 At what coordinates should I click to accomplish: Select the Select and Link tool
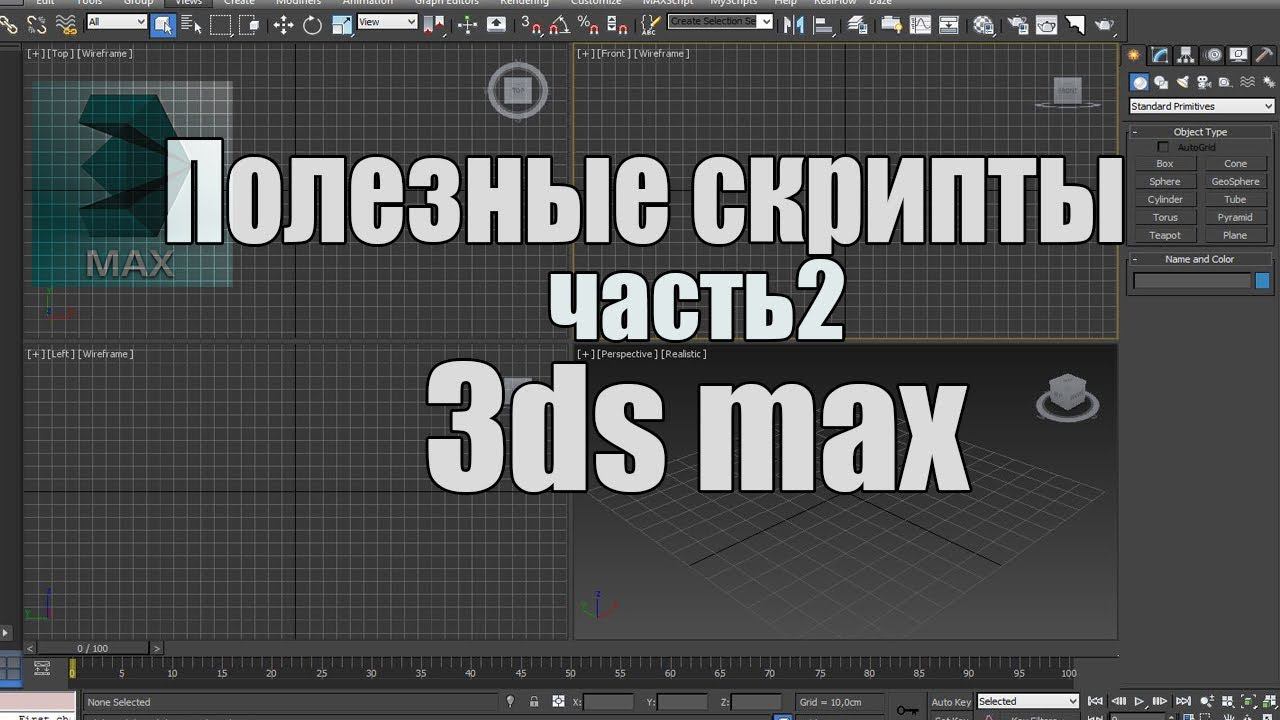tap(9, 23)
